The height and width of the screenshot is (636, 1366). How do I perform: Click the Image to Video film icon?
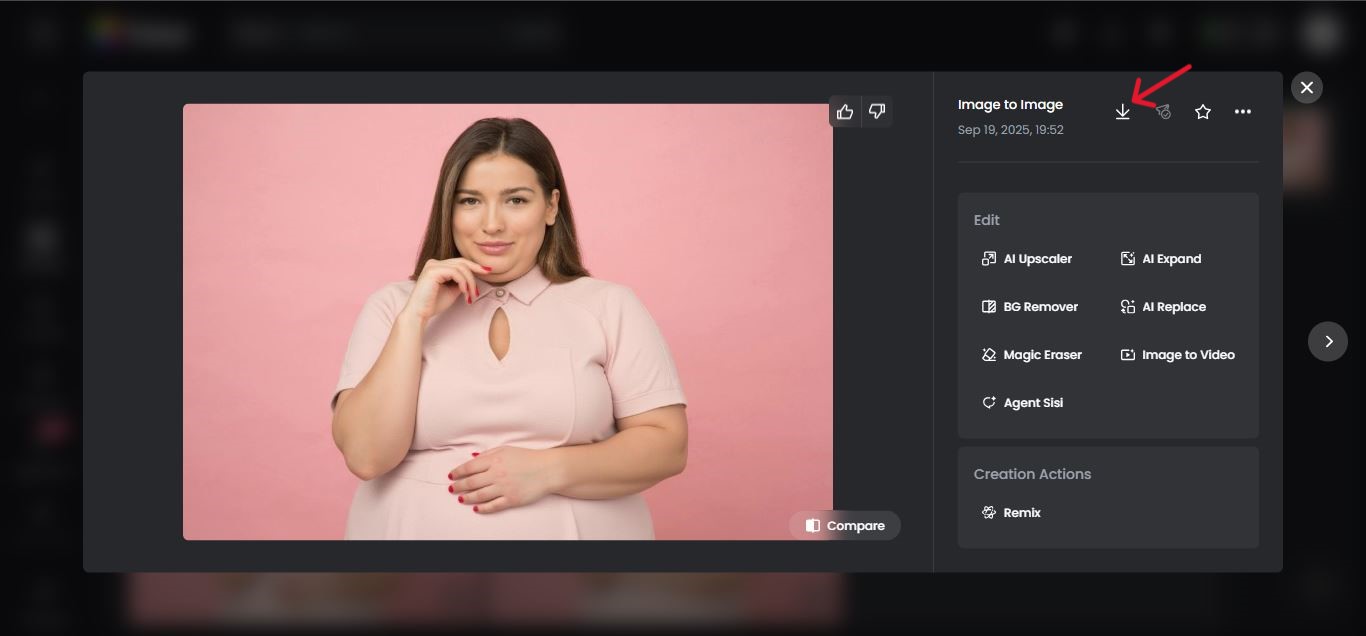pos(1127,354)
